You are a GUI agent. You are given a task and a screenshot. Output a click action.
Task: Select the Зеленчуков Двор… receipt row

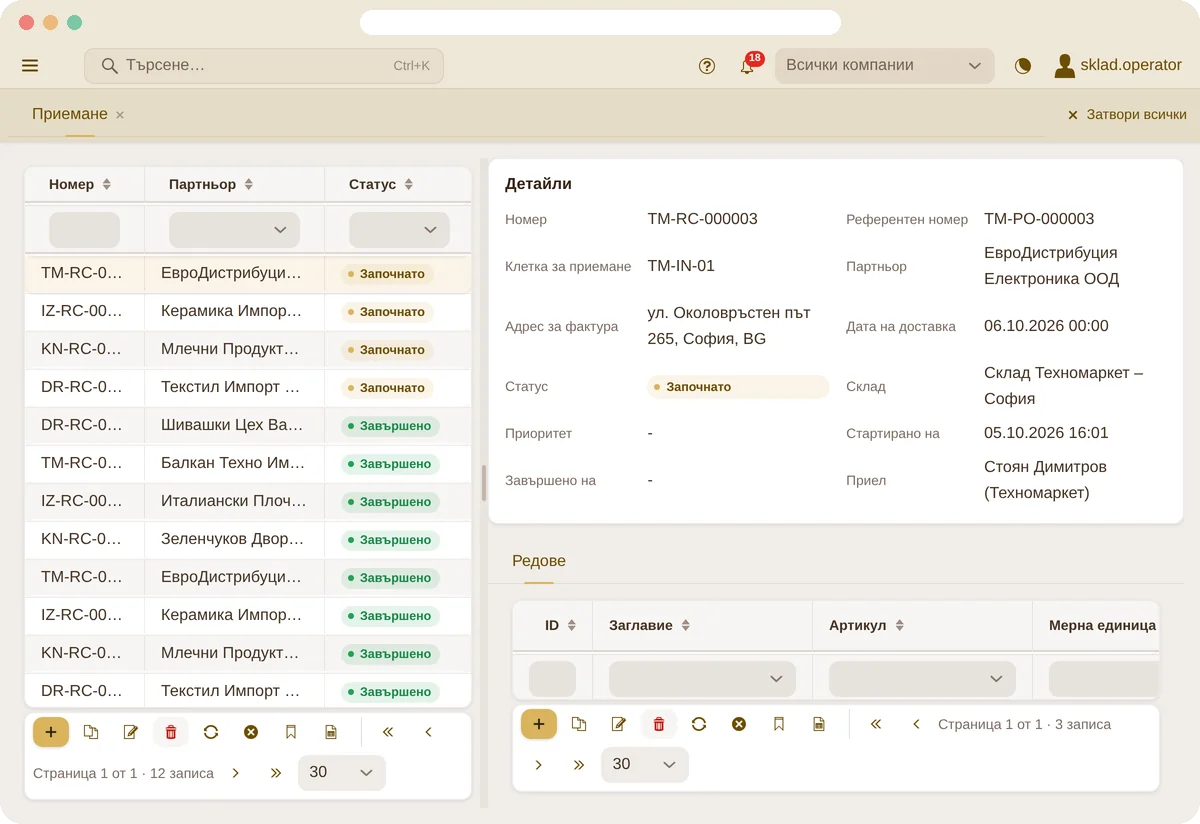coord(248,540)
